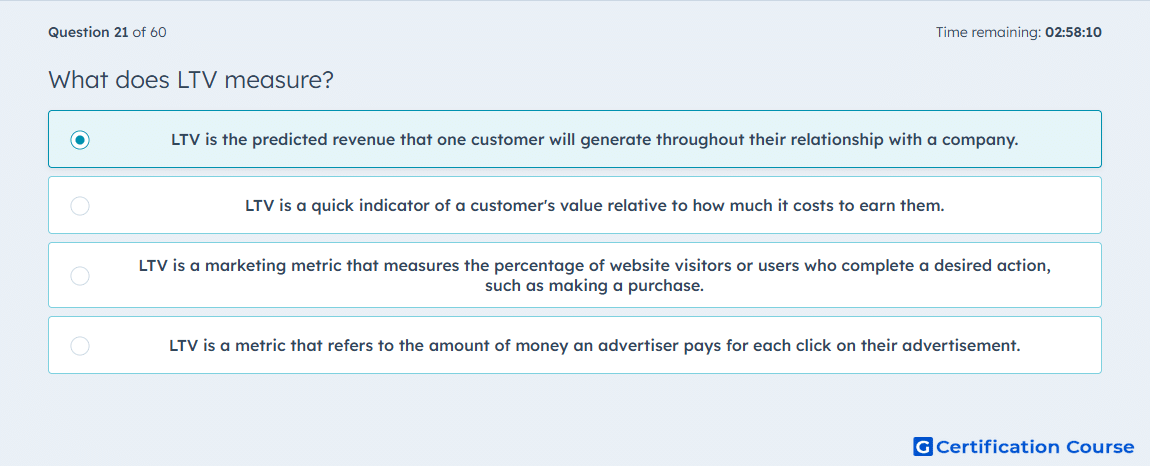Click the bold 'Question 21' label
The width and height of the screenshot is (1150, 466).
(x=88, y=32)
